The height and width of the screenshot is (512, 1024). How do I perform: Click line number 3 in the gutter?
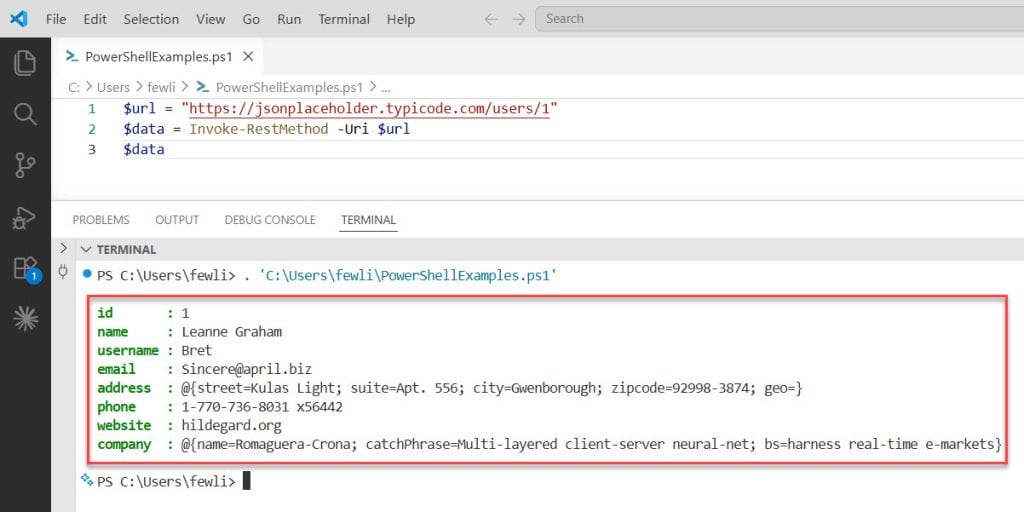[x=92, y=150]
